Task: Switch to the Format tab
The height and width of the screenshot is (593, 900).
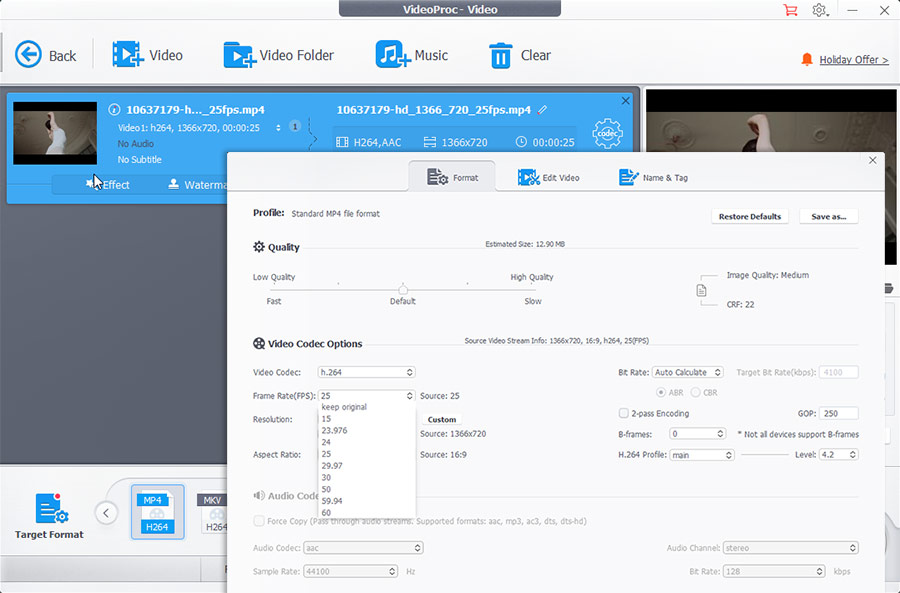Action: point(452,177)
